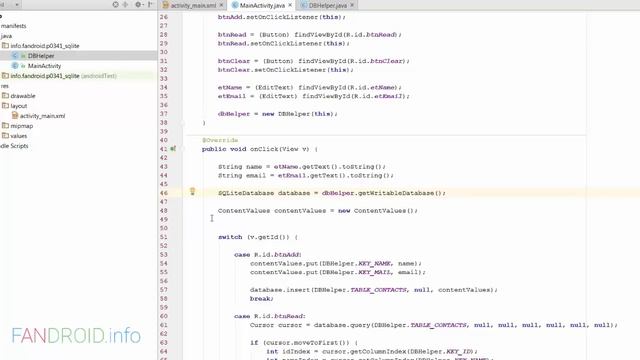Click the main package folder icon
The height and width of the screenshot is (360, 640).
pos(5,46)
